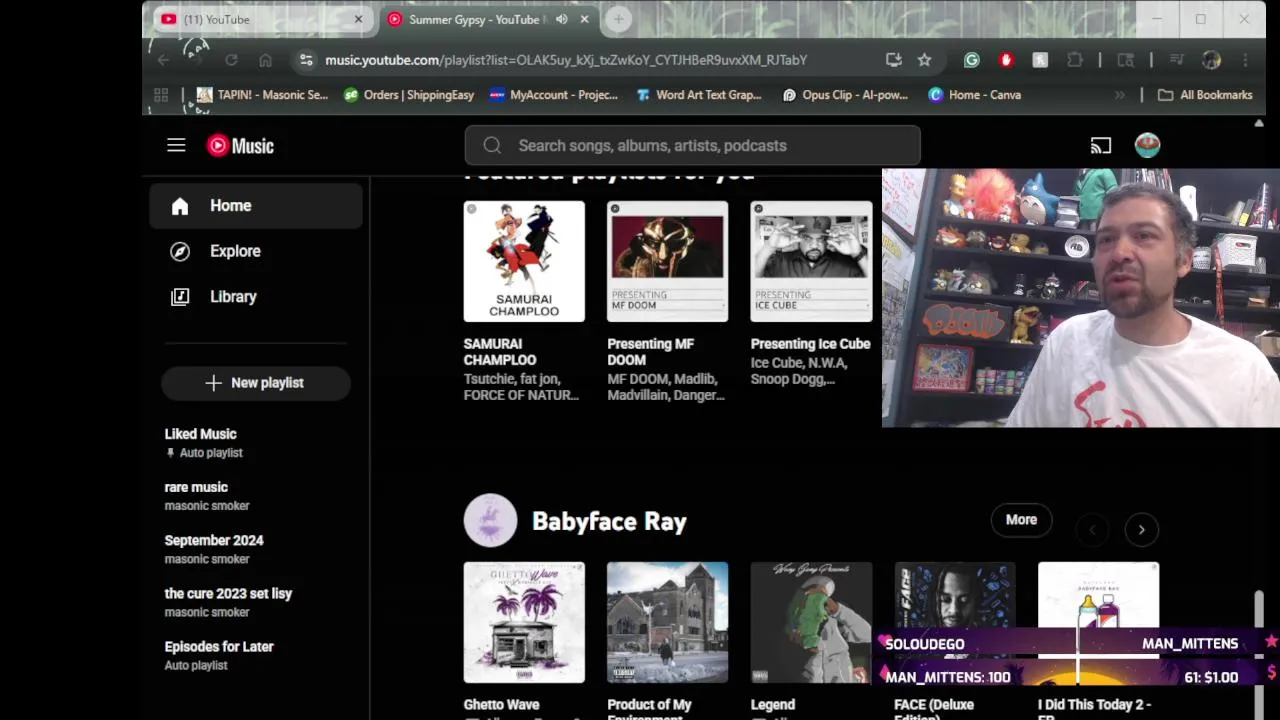Open the red stop-hand extension icon
Screen dimensions: 1280x720
coord(1006,60)
